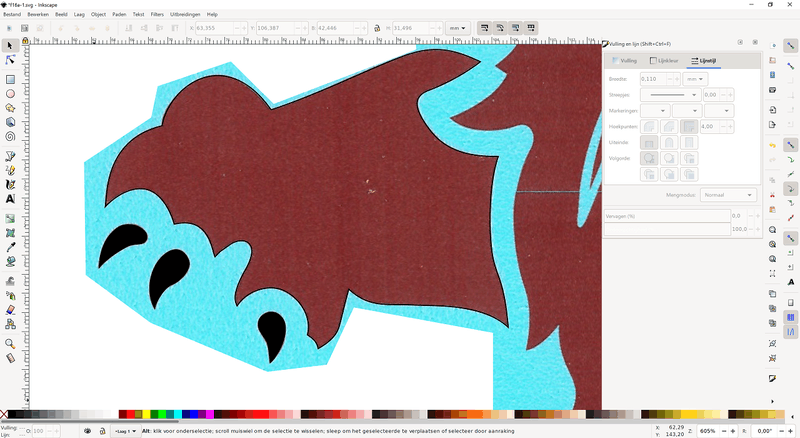Enable the miter join corner style
Screen dimensions: 800x438
pyautogui.click(x=689, y=127)
